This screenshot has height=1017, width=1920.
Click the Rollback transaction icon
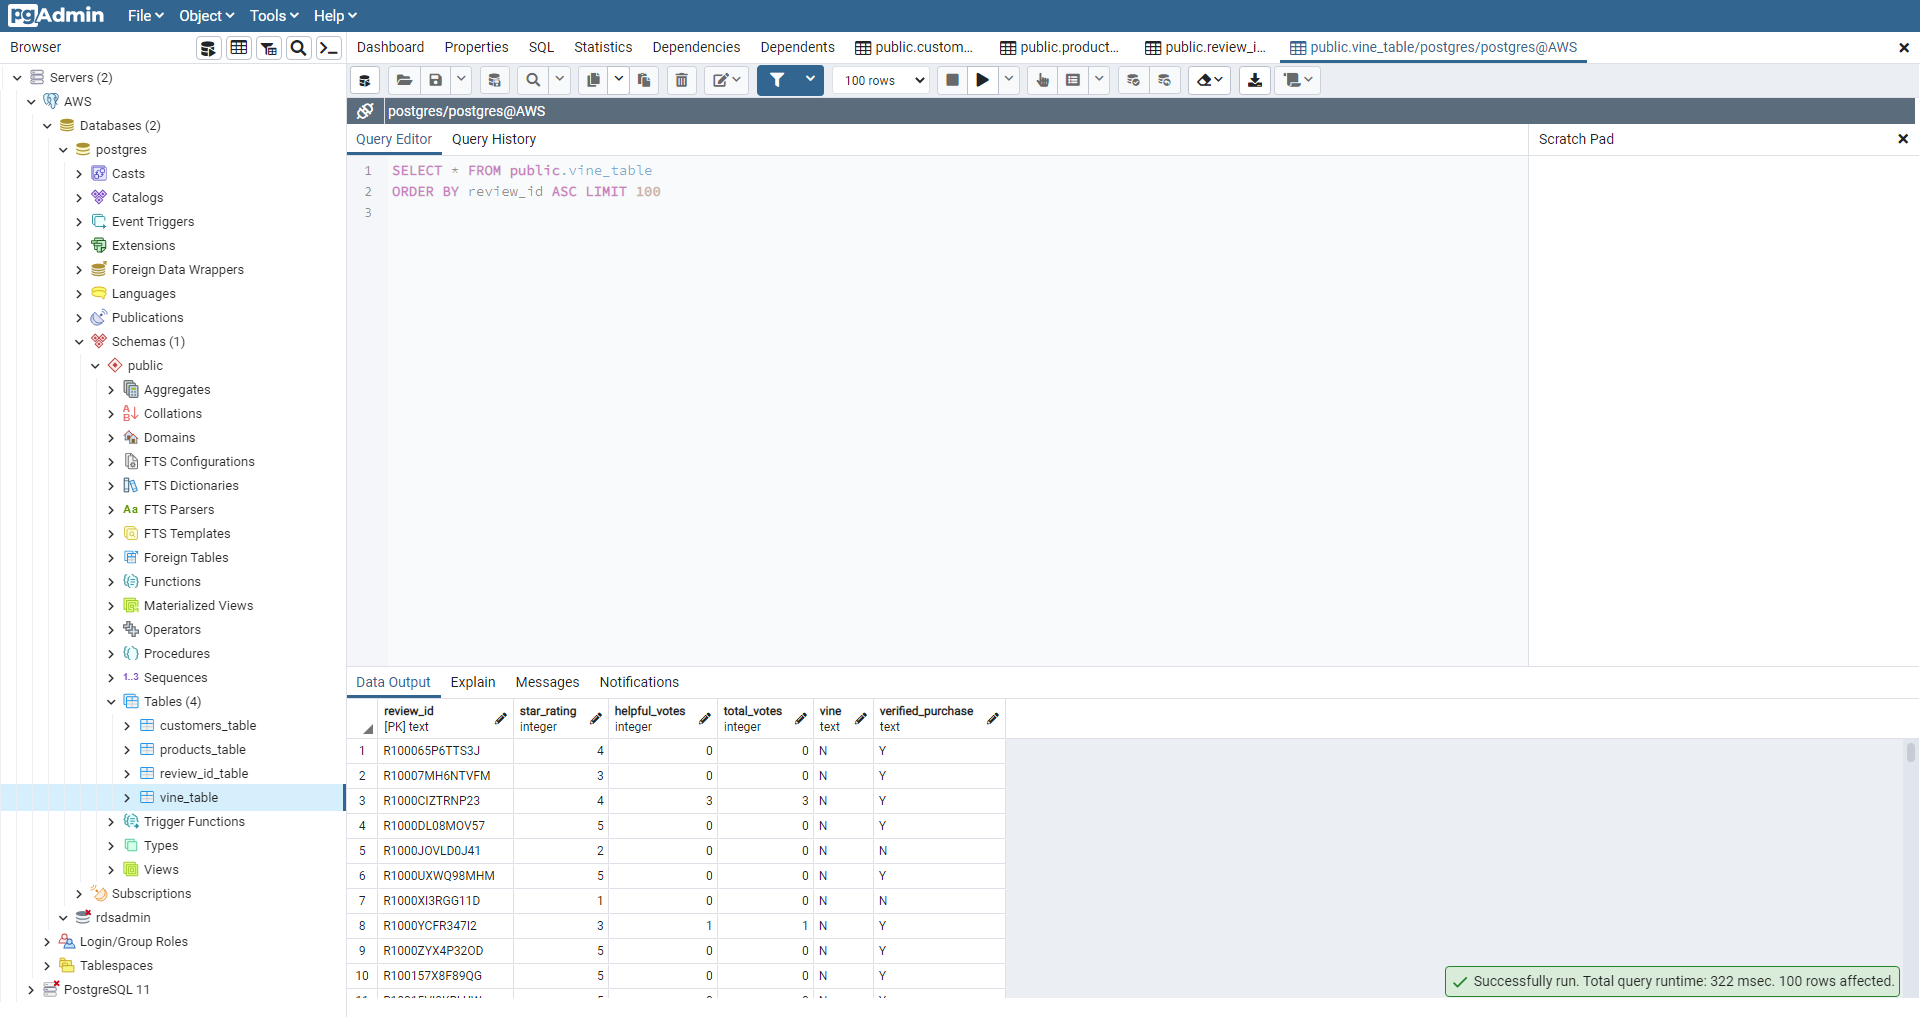(1165, 80)
